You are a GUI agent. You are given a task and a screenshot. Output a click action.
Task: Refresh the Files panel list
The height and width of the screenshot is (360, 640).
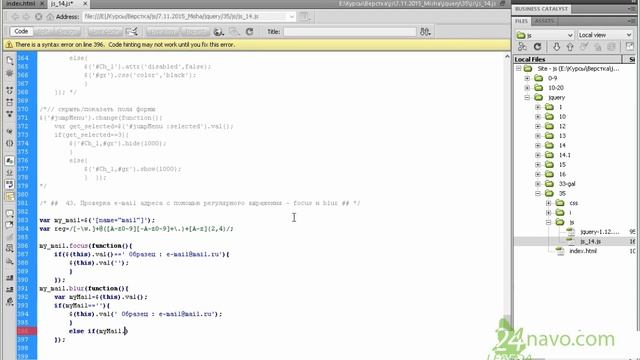(x=538, y=47)
